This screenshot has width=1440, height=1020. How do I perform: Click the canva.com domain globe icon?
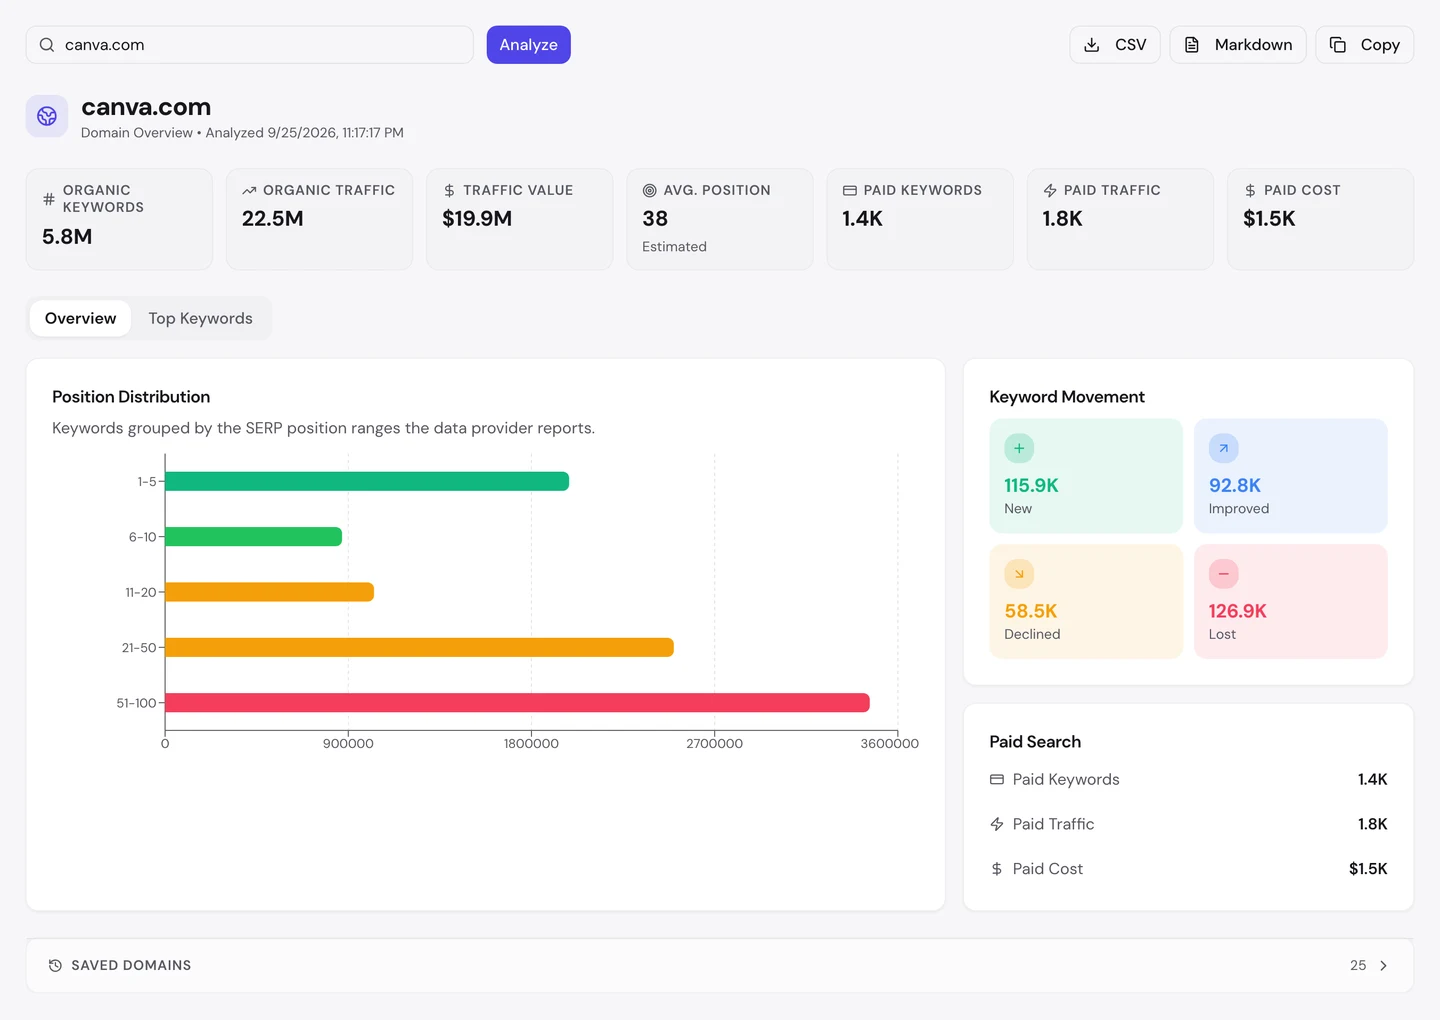(x=47, y=116)
